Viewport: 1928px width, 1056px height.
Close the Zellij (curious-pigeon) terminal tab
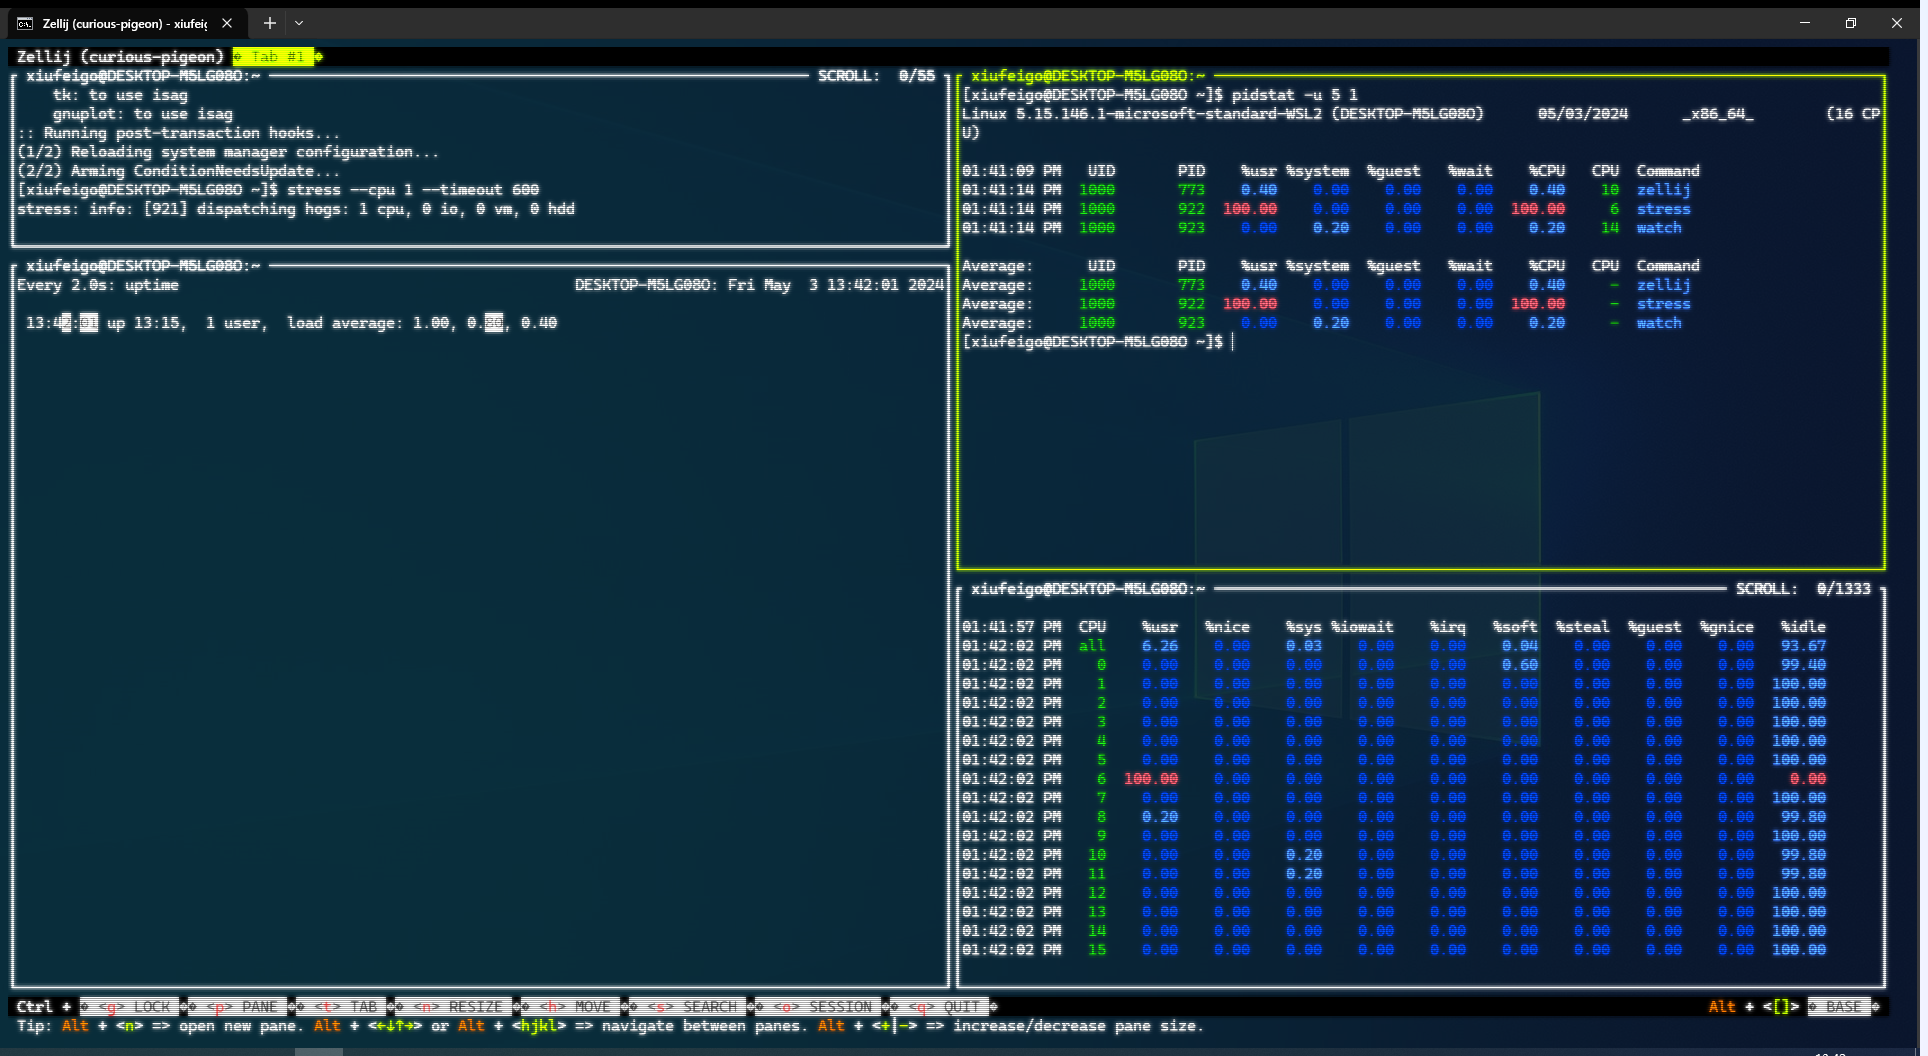coord(227,23)
